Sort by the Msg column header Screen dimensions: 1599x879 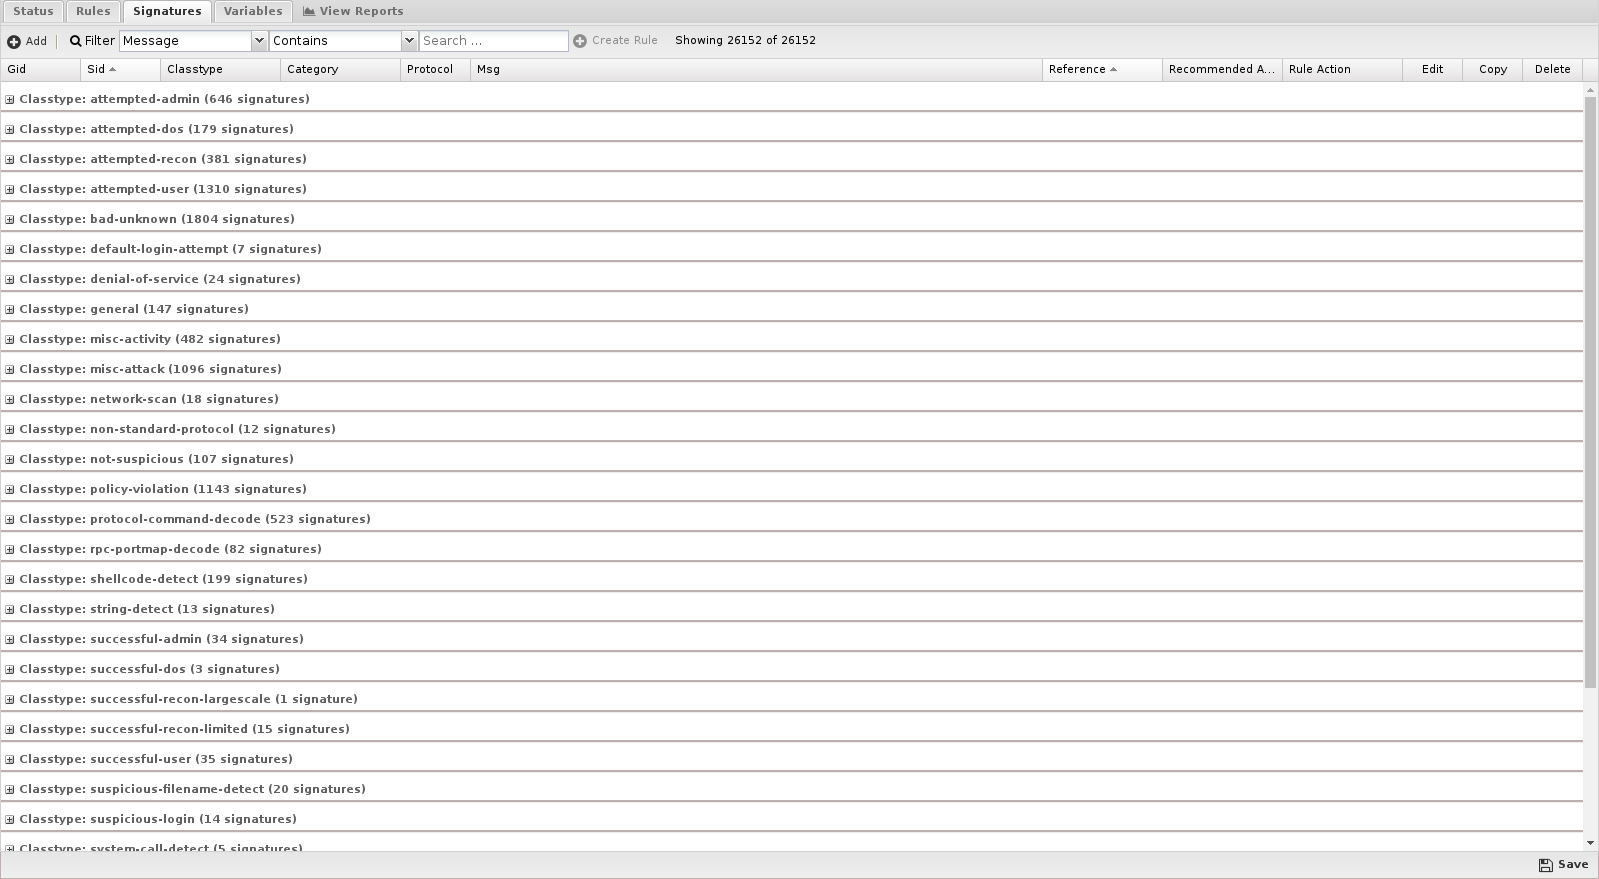(x=756, y=69)
